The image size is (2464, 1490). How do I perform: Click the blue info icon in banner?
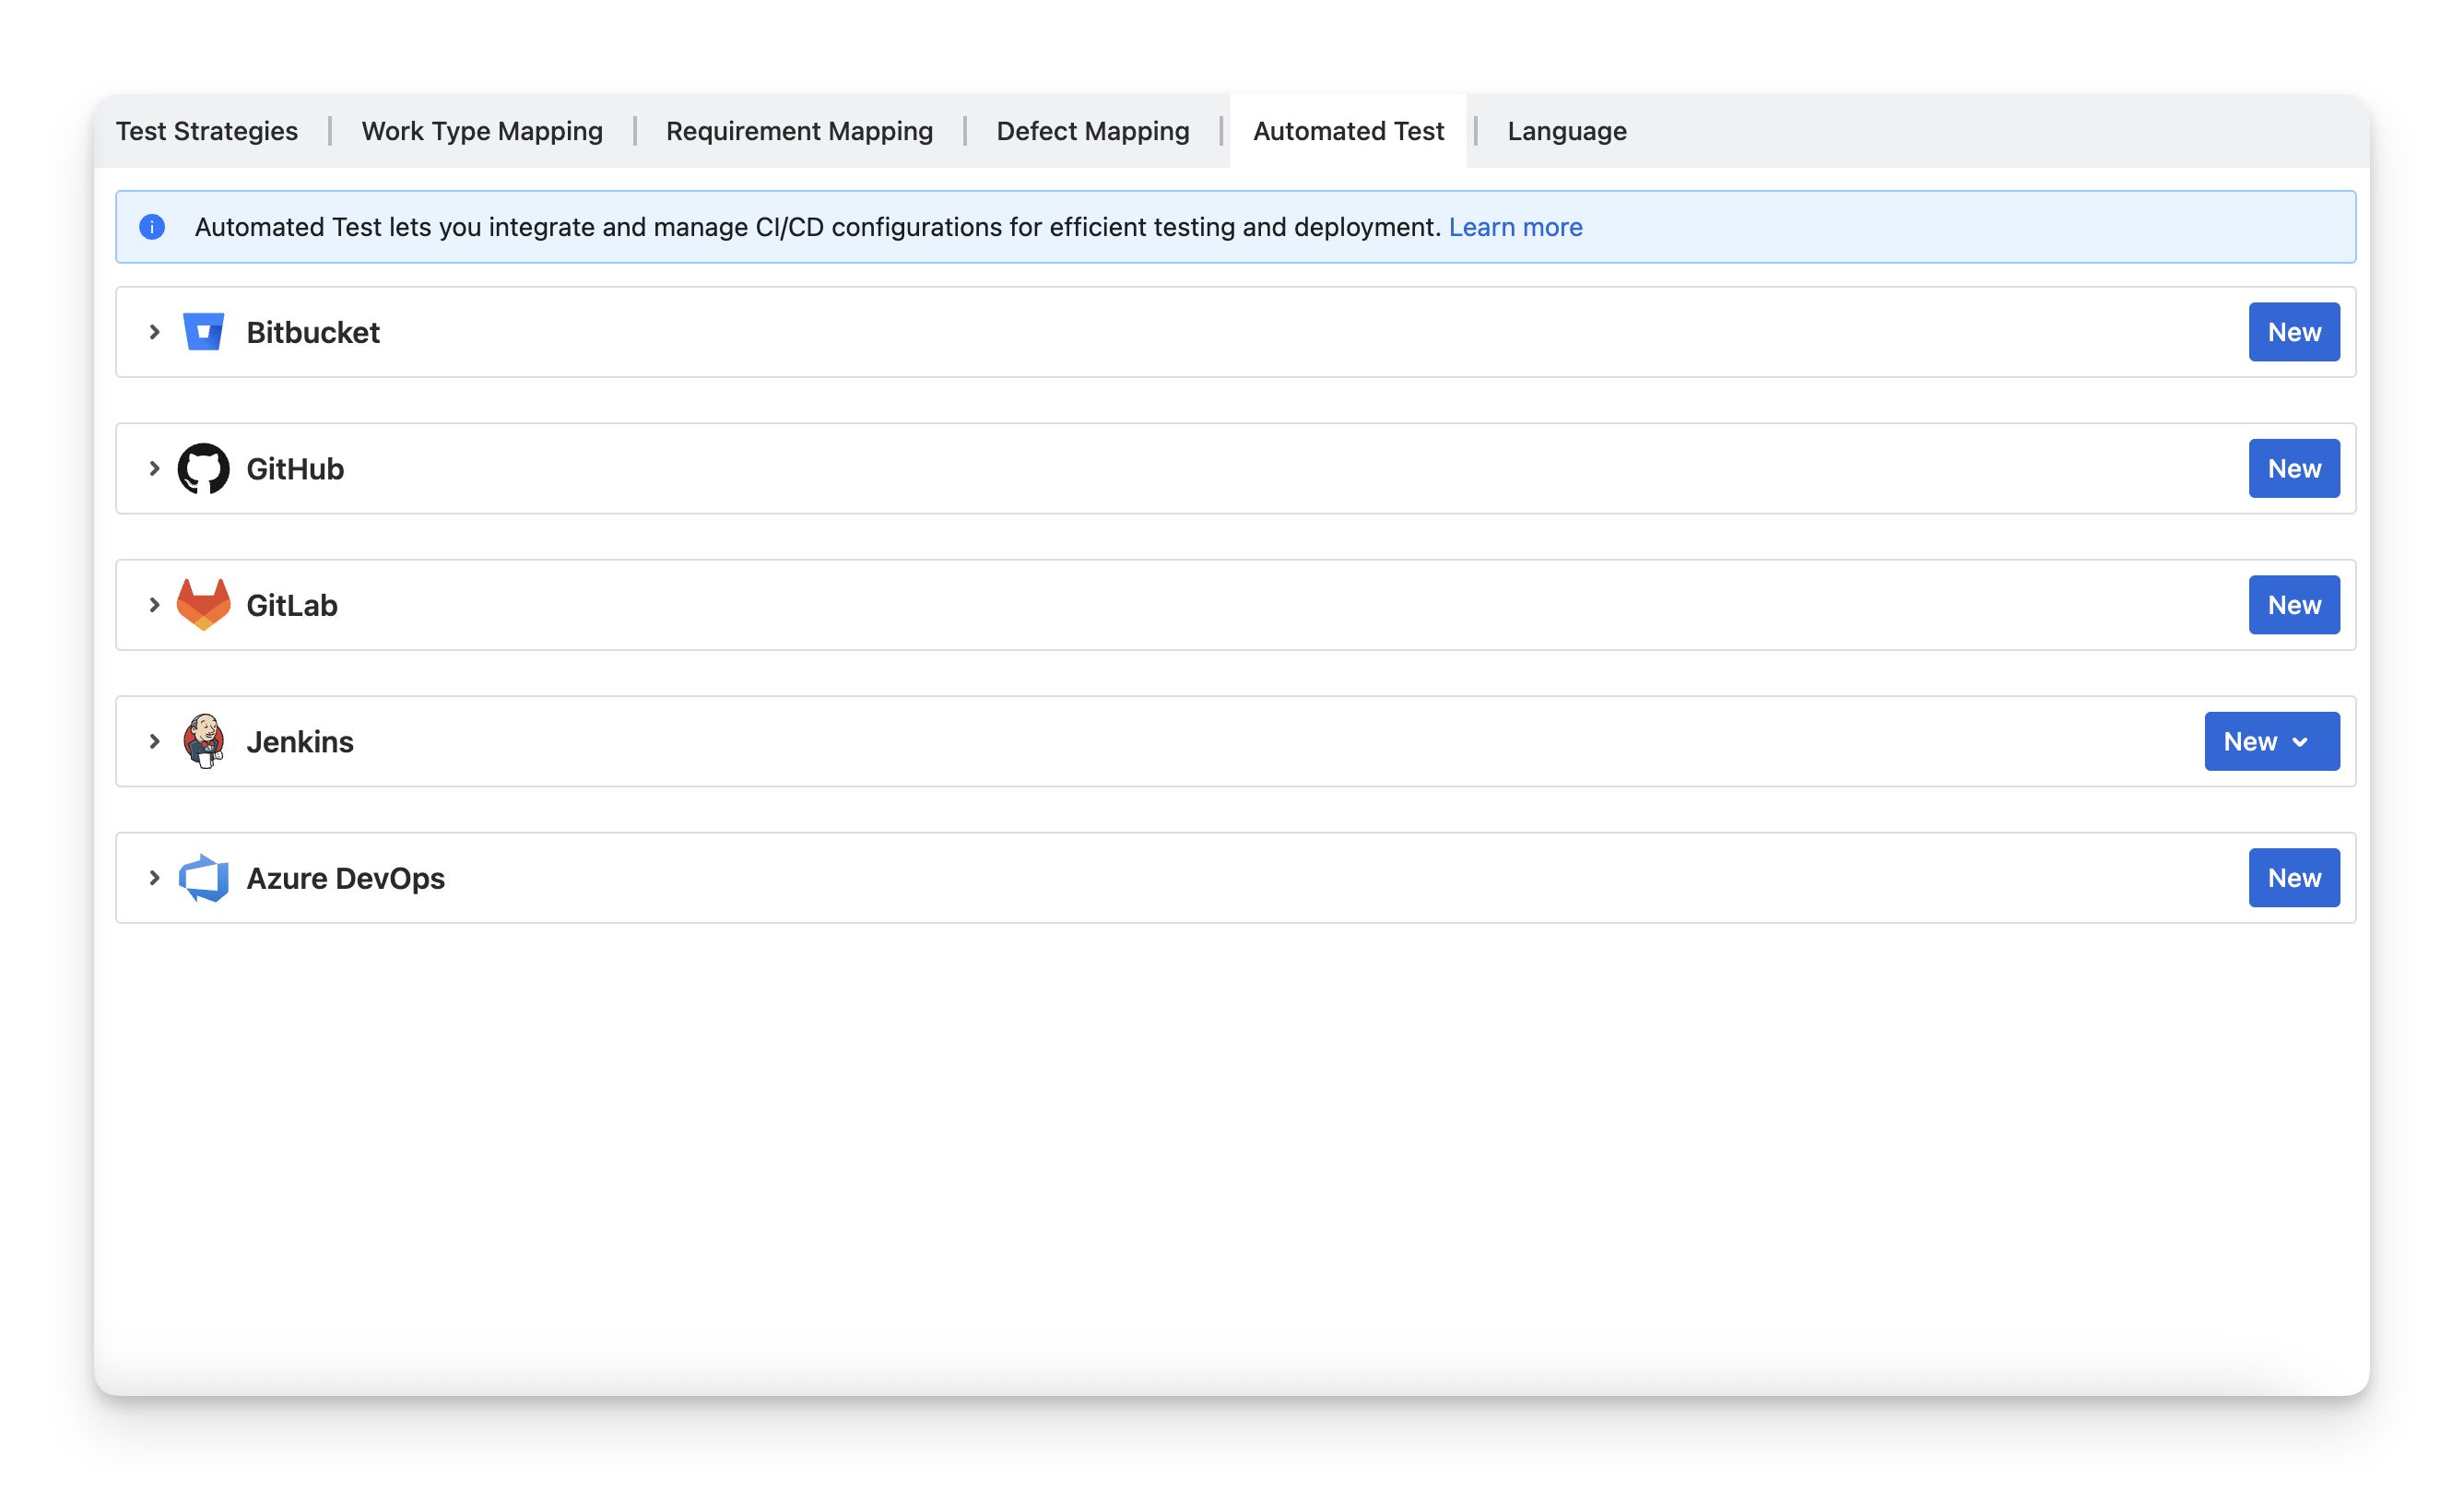click(152, 227)
